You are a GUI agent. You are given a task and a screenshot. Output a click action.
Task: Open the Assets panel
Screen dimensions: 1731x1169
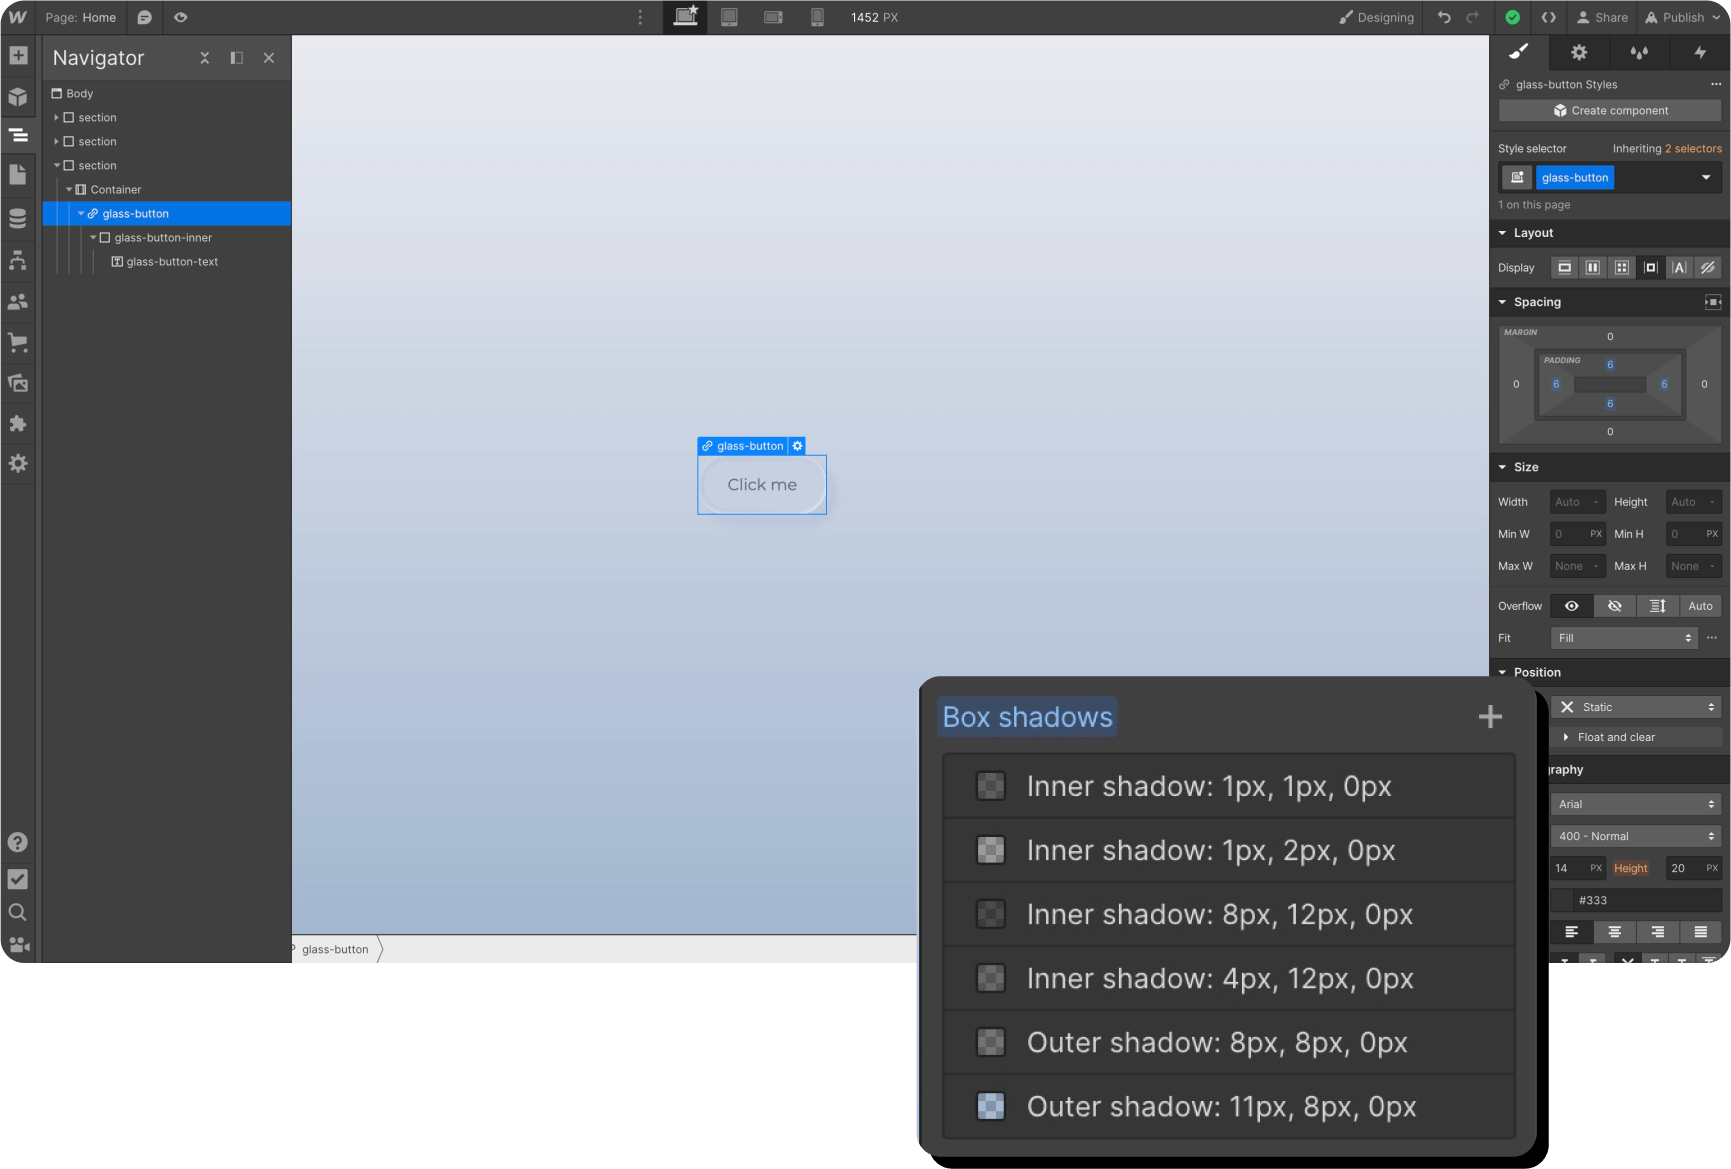click(18, 383)
